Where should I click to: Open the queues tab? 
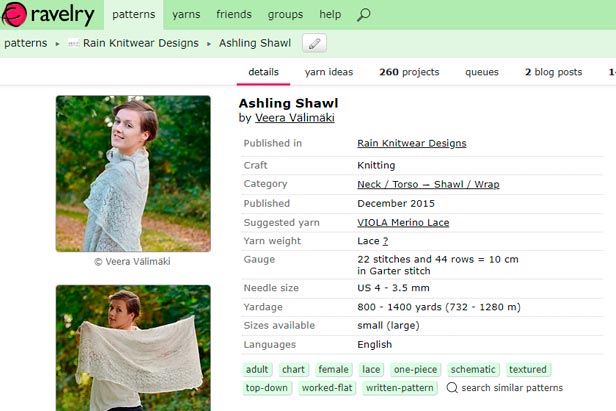(482, 72)
